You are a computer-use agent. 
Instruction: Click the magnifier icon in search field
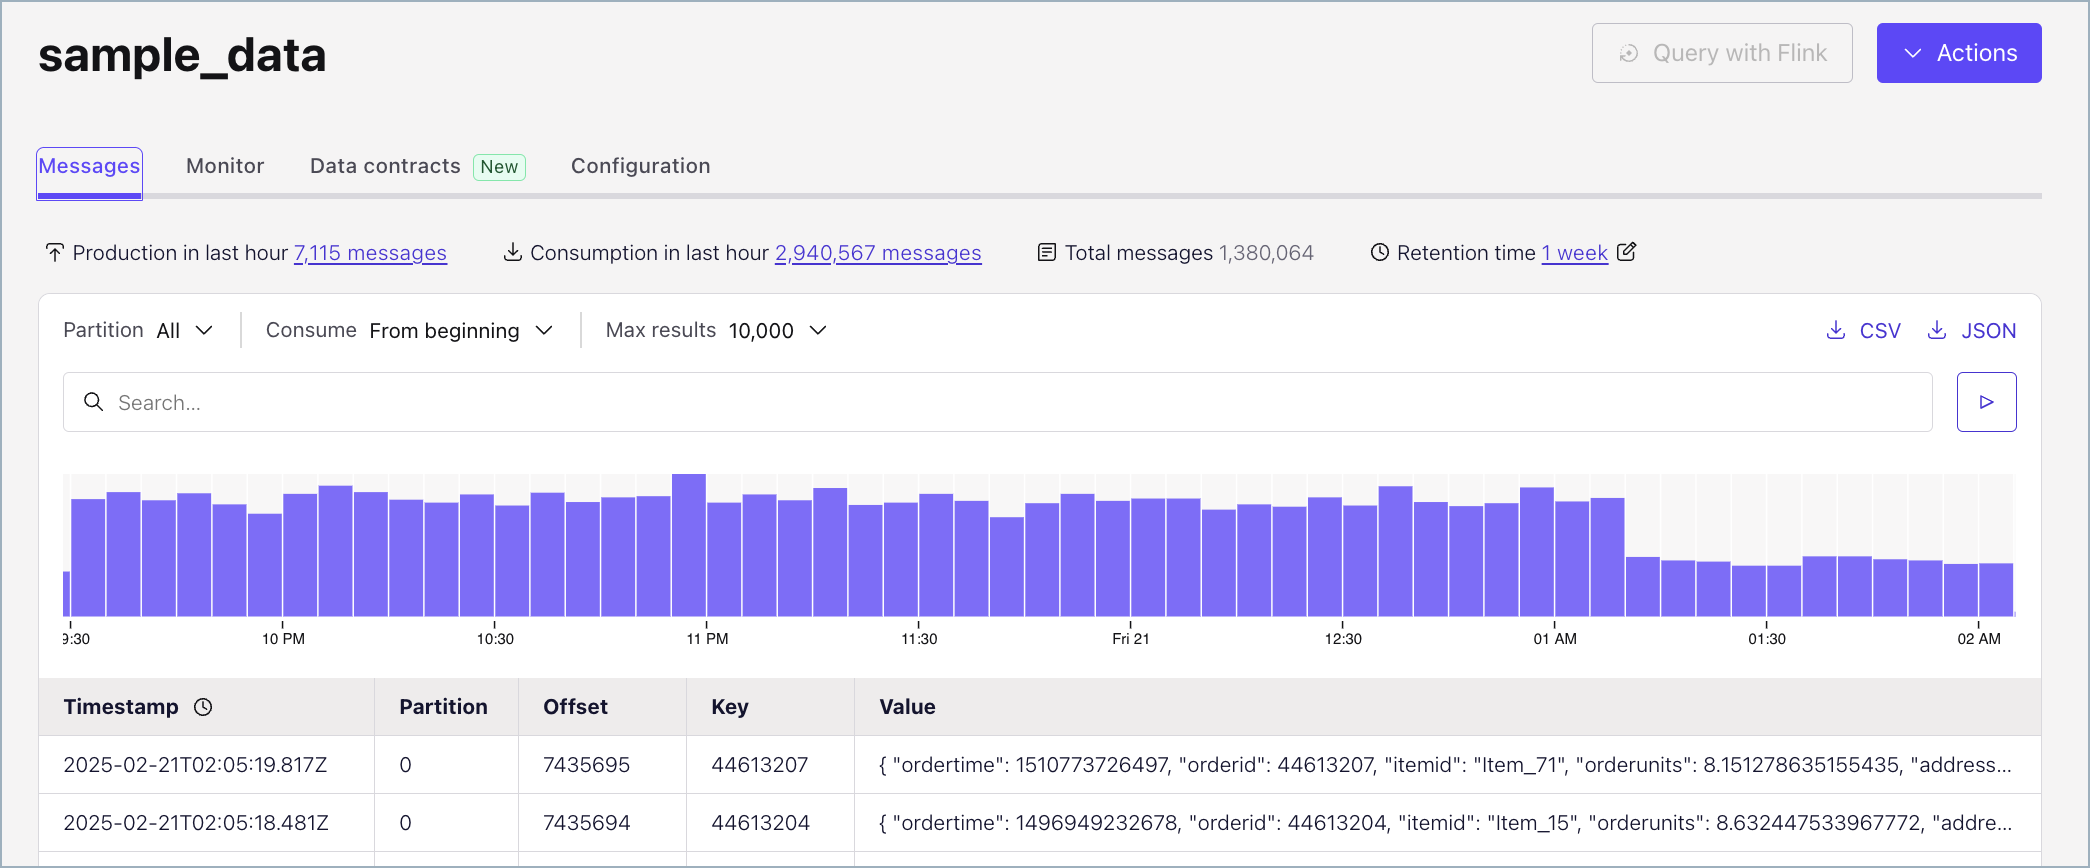[x=94, y=402]
